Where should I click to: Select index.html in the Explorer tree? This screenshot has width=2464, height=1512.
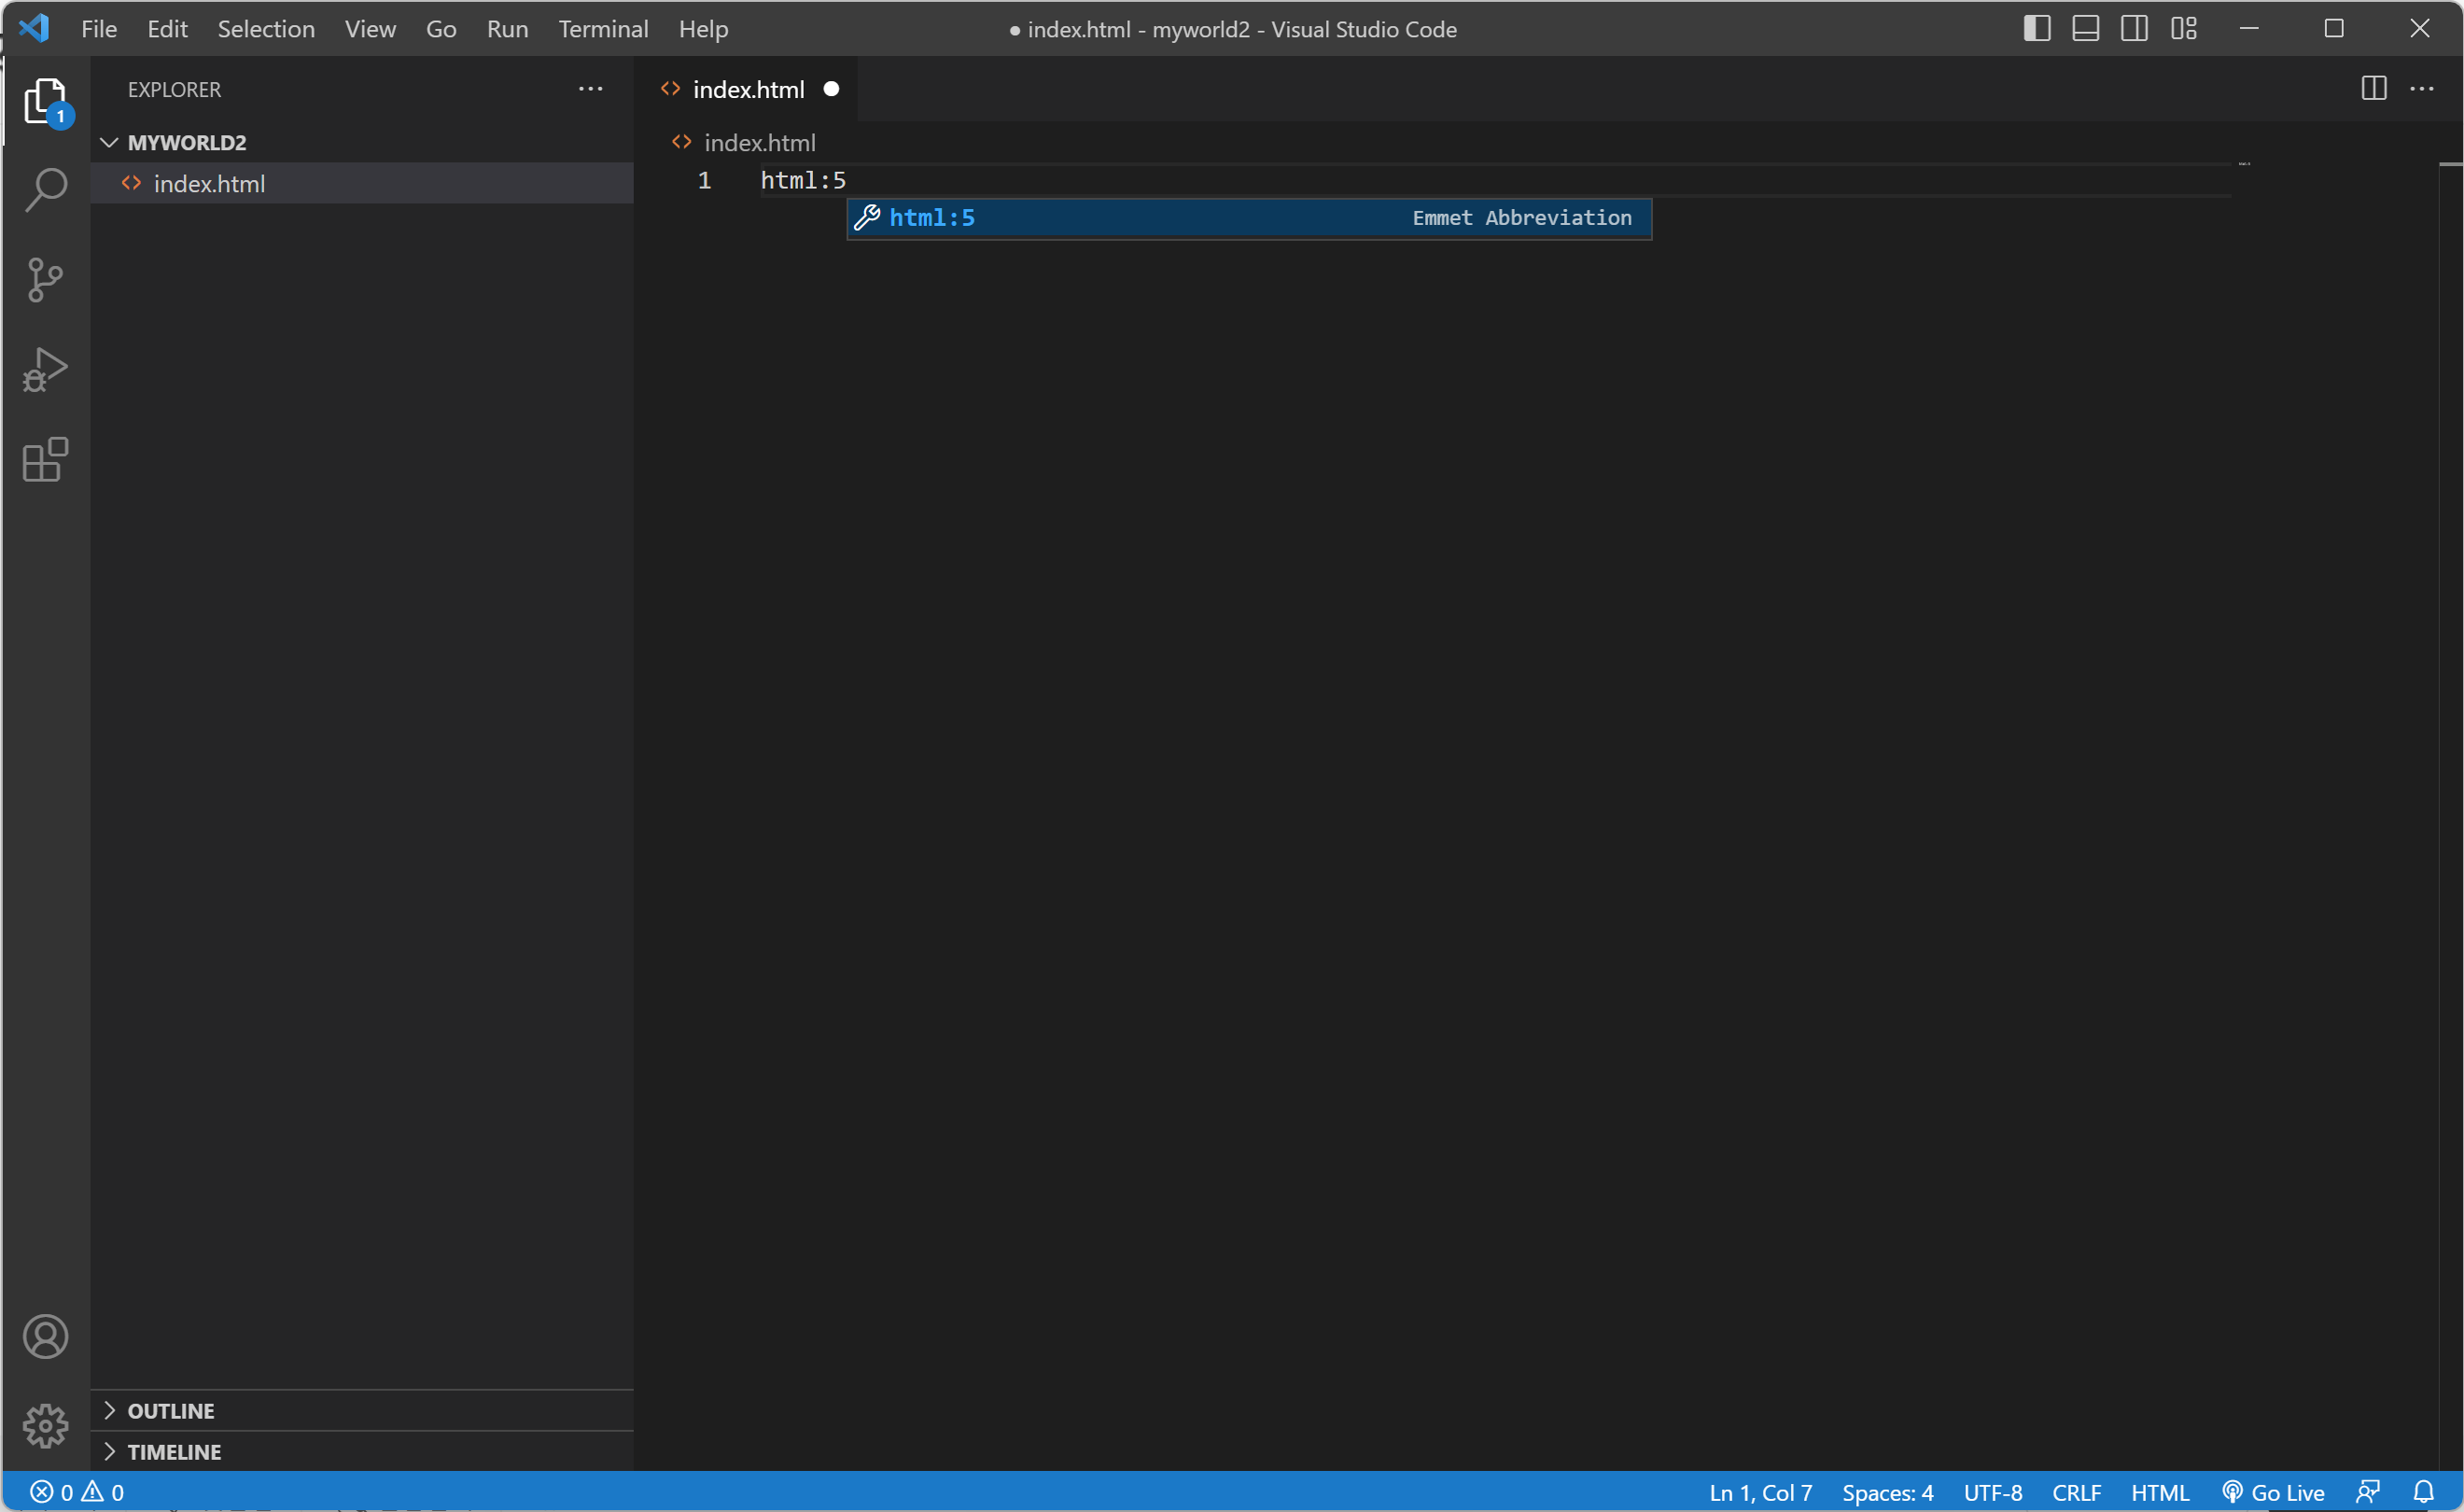pyautogui.click(x=209, y=184)
